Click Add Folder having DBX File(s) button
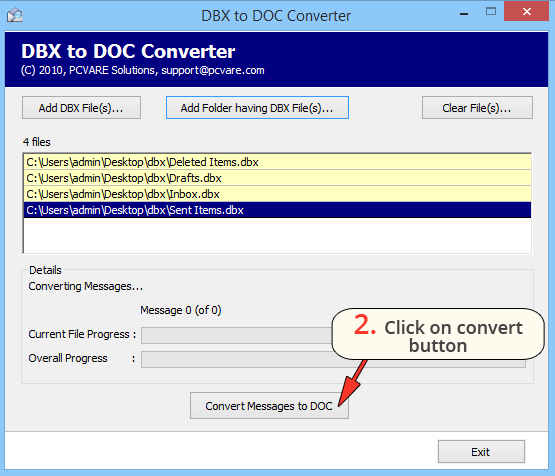Image resolution: width=555 pixels, height=476 pixels. [x=257, y=108]
